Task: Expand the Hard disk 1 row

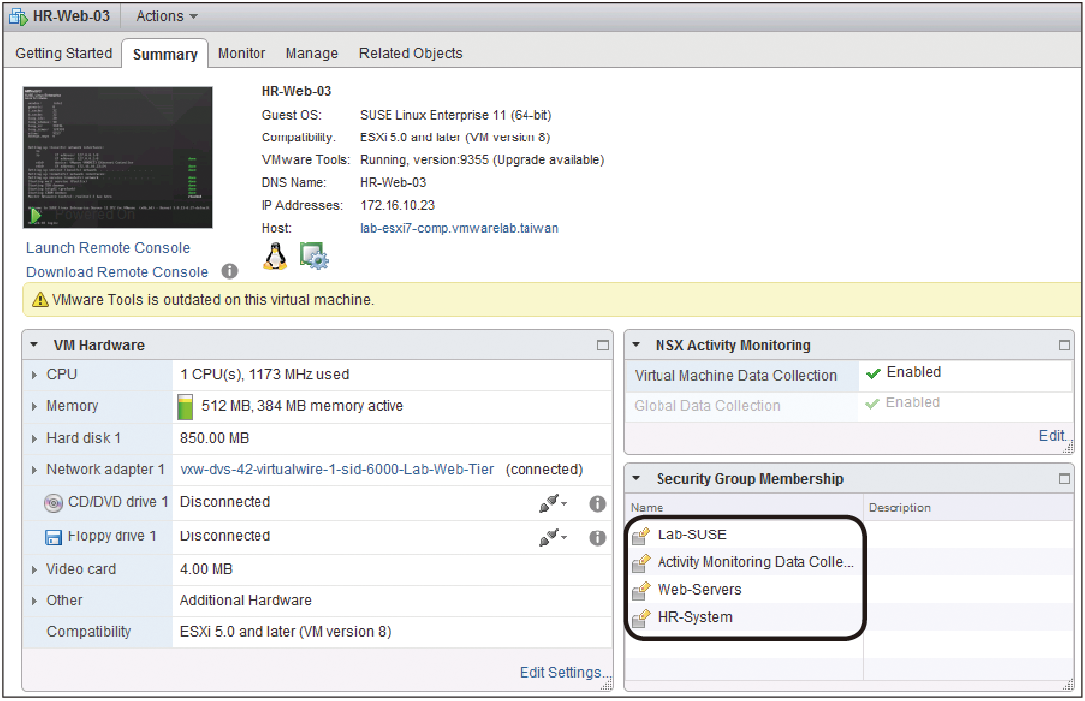Action: pyautogui.click(x=34, y=439)
